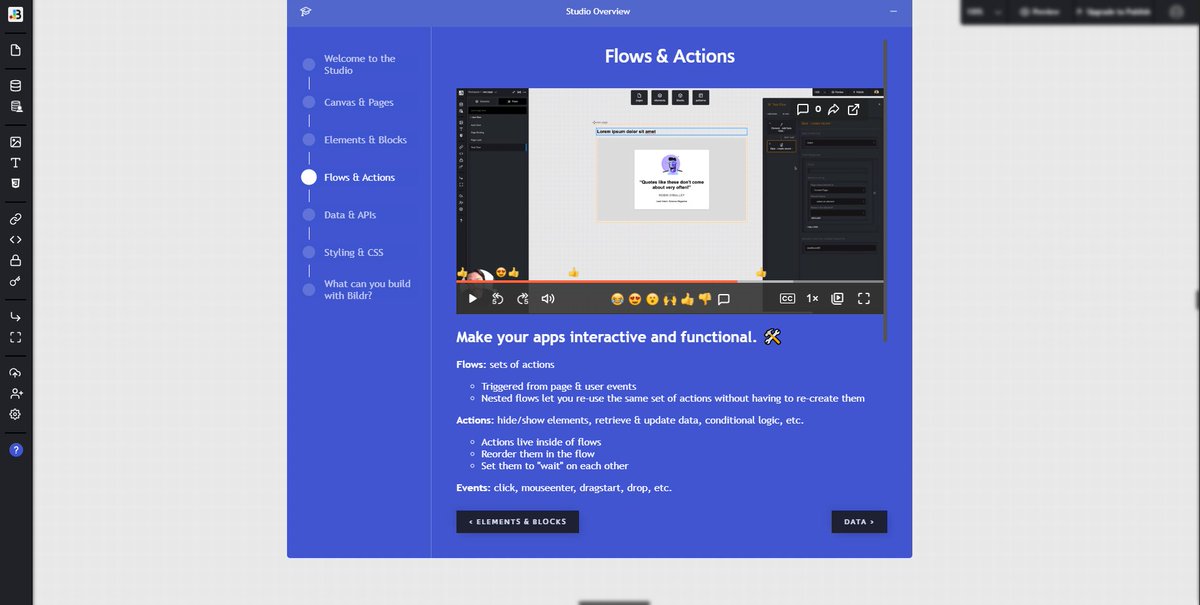The width and height of the screenshot is (1200, 605).
Task: Click the Preview button in the top bar
Action: coord(1040,11)
